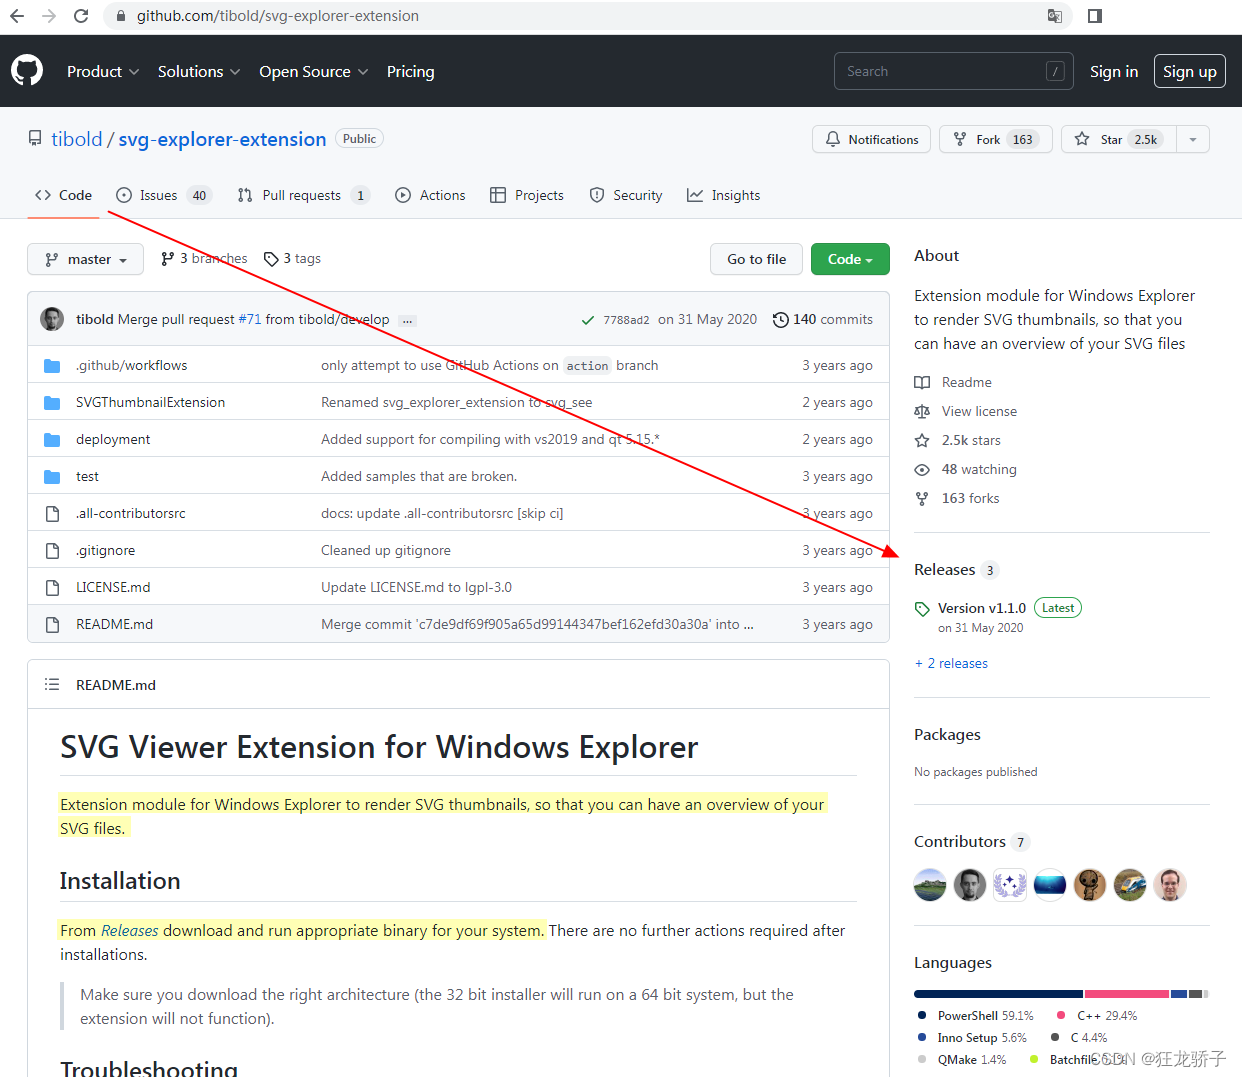Click the star icon beside 2.5k stars

coord(922,441)
